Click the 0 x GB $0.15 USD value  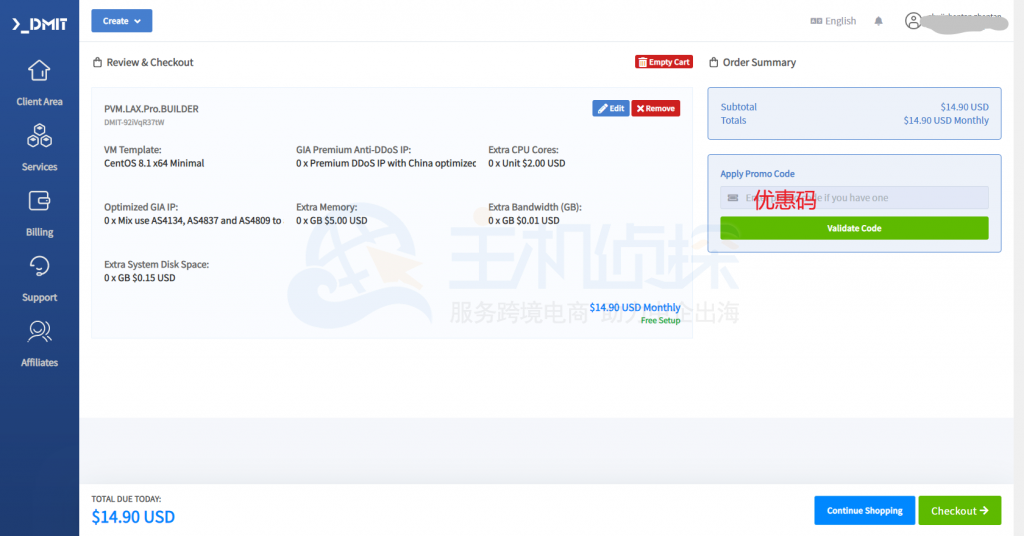point(139,278)
